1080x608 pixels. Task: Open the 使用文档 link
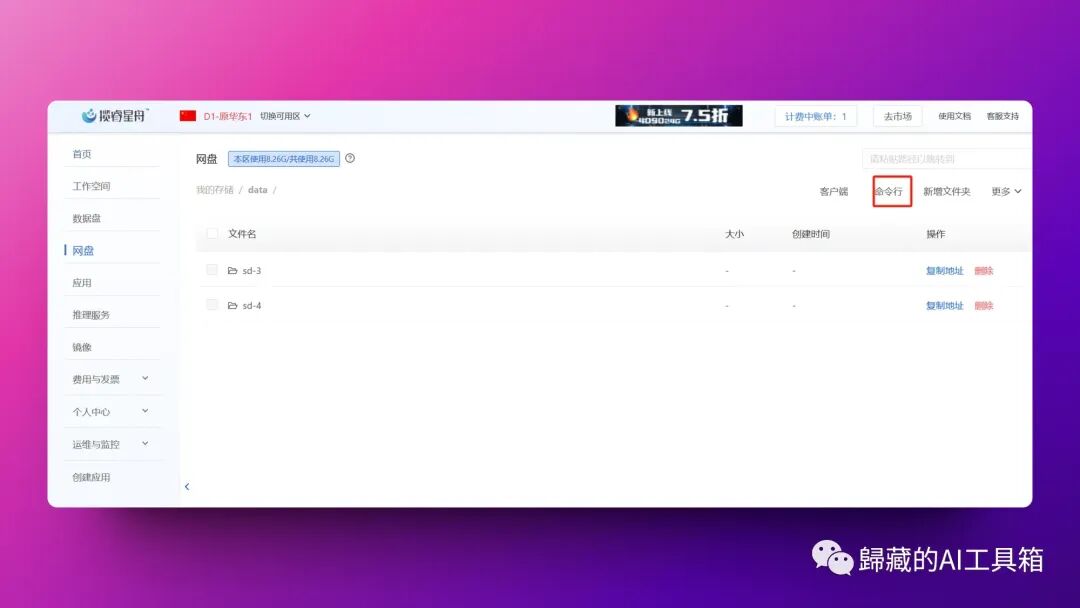point(955,116)
